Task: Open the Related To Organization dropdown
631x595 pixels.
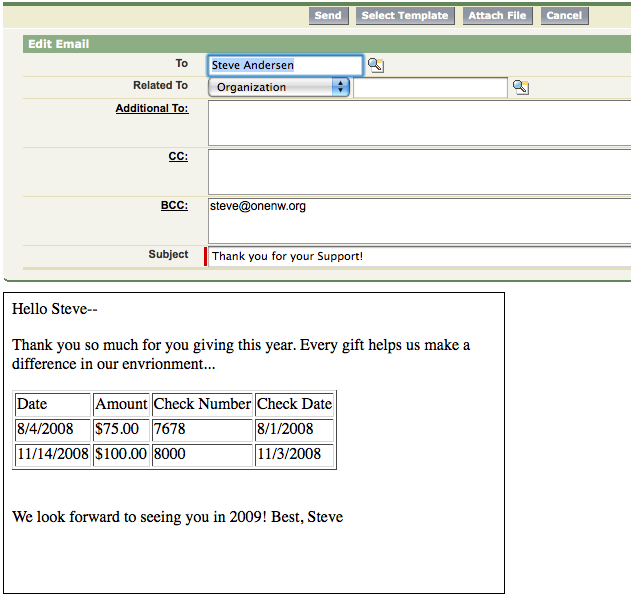Action: click(279, 87)
